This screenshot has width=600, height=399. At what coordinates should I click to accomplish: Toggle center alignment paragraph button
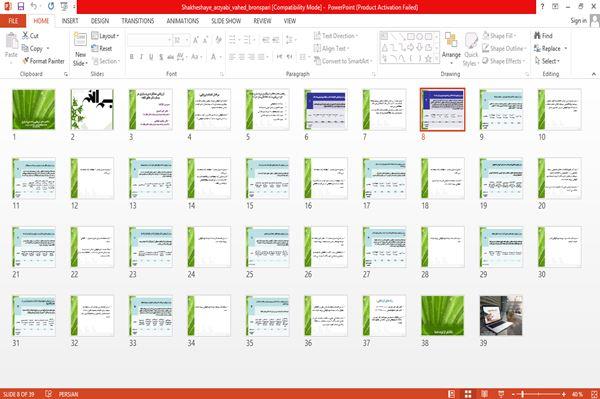point(242,57)
